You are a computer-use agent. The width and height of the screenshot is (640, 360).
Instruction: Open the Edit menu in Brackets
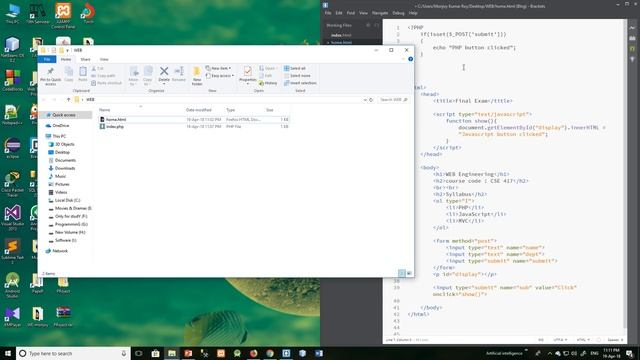pyautogui.click(x=339, y=13)
